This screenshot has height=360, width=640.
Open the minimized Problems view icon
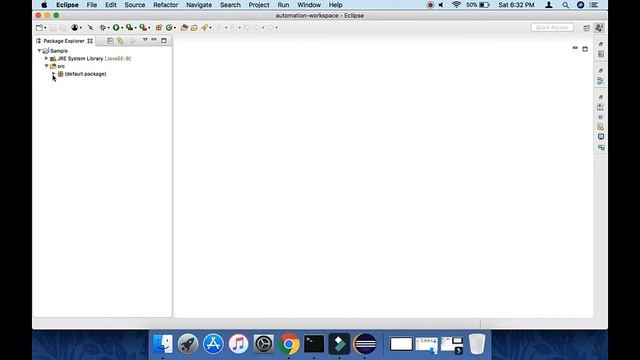(601, 107)
